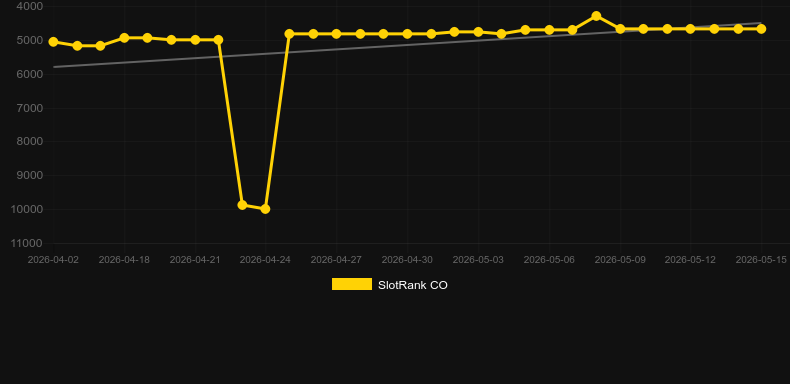Click the 11000 y-axis label

(x=27, y=243)
